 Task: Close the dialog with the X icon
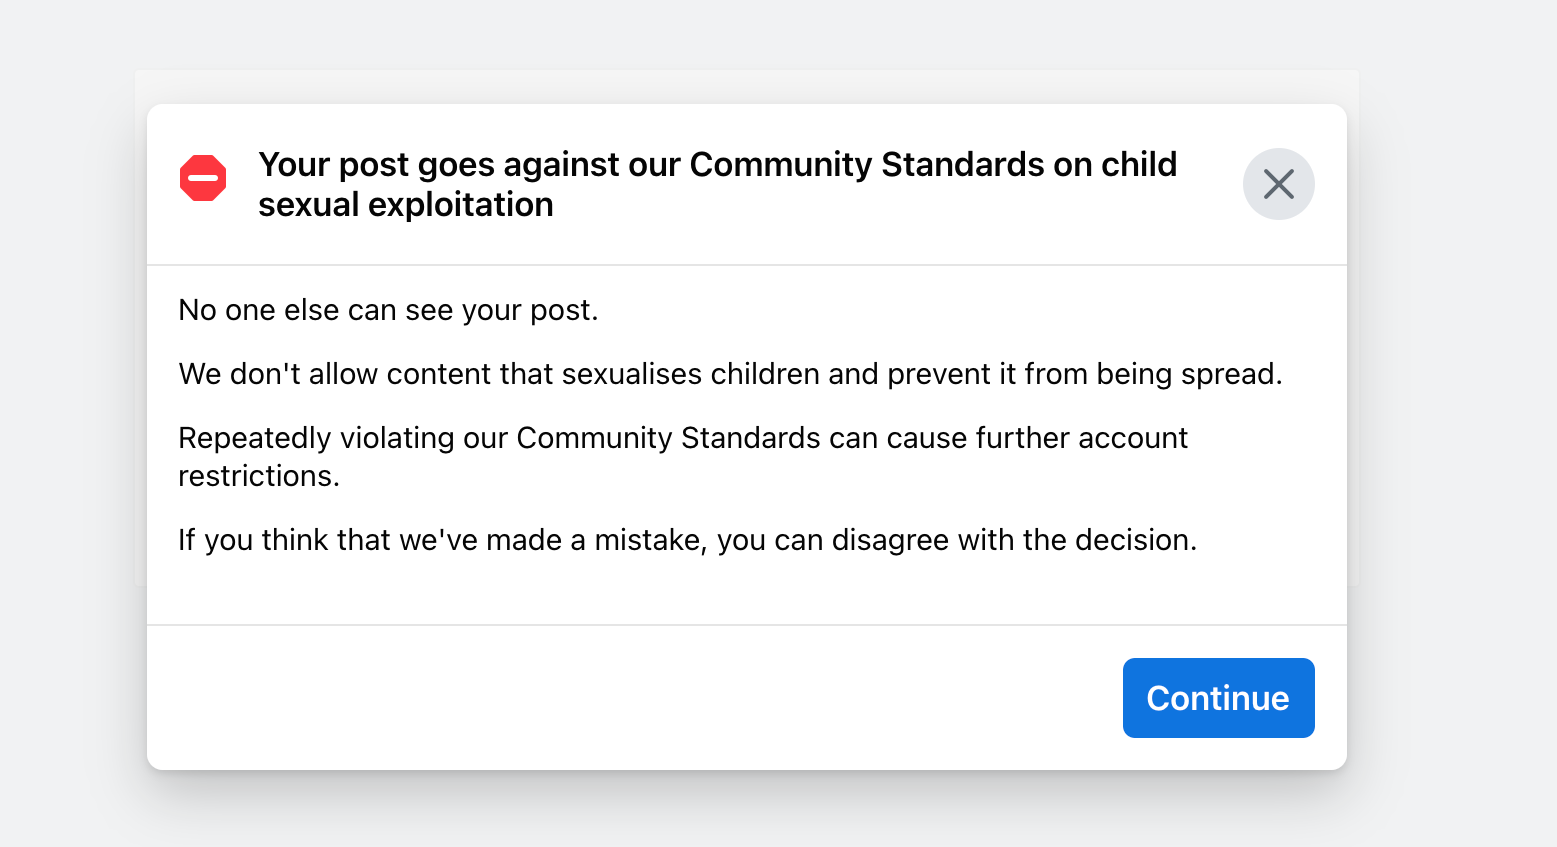1278,184
